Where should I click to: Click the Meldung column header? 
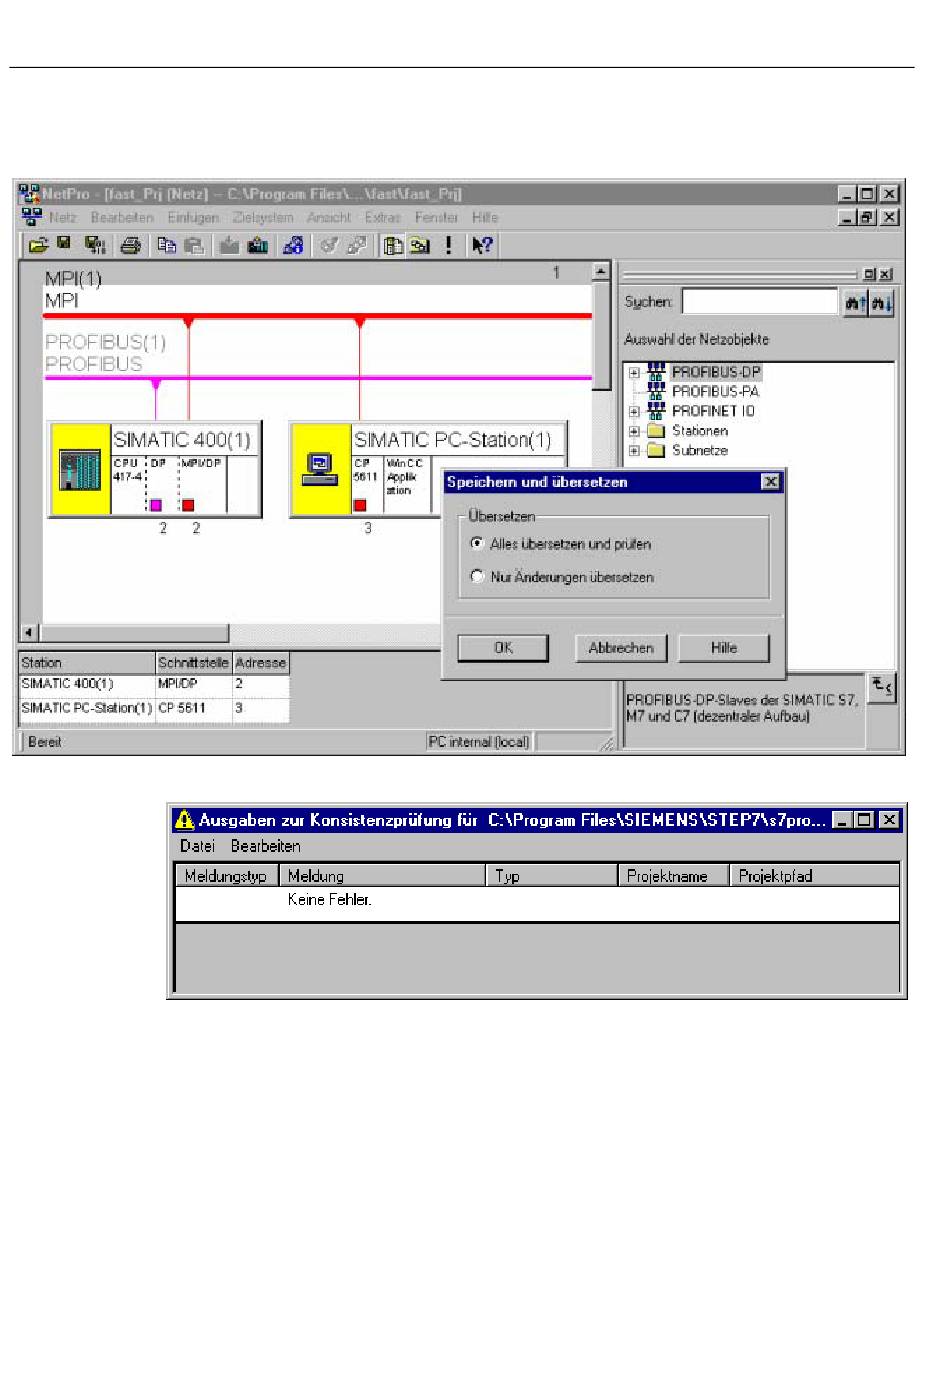tap(382, 875)
